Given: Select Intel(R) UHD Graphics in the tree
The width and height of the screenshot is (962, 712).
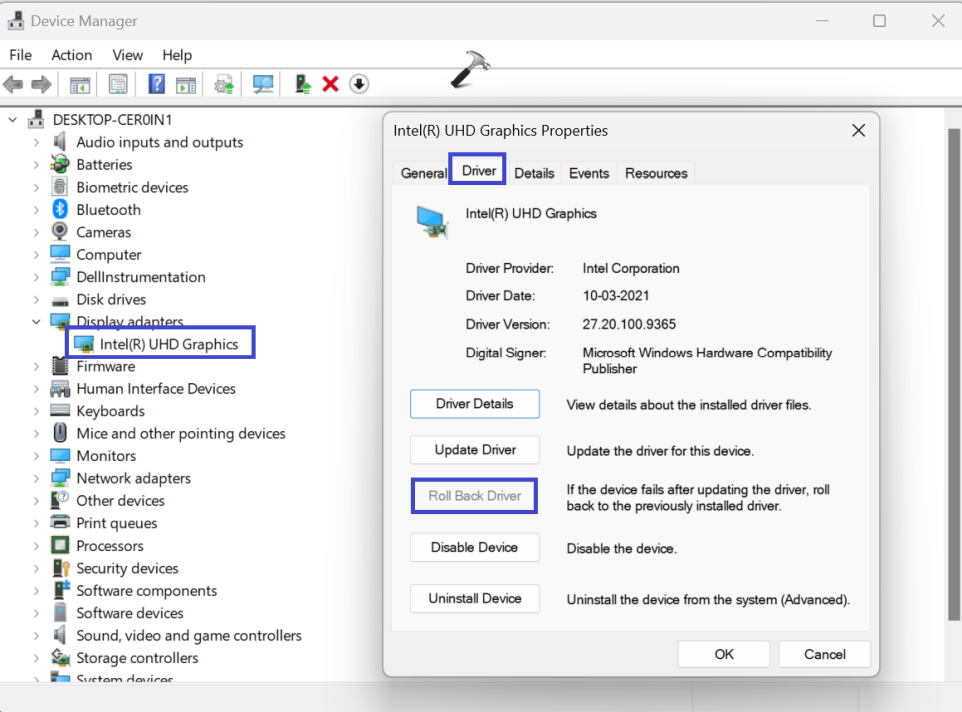Looking at the screenshot, I should tap(168, 344).
